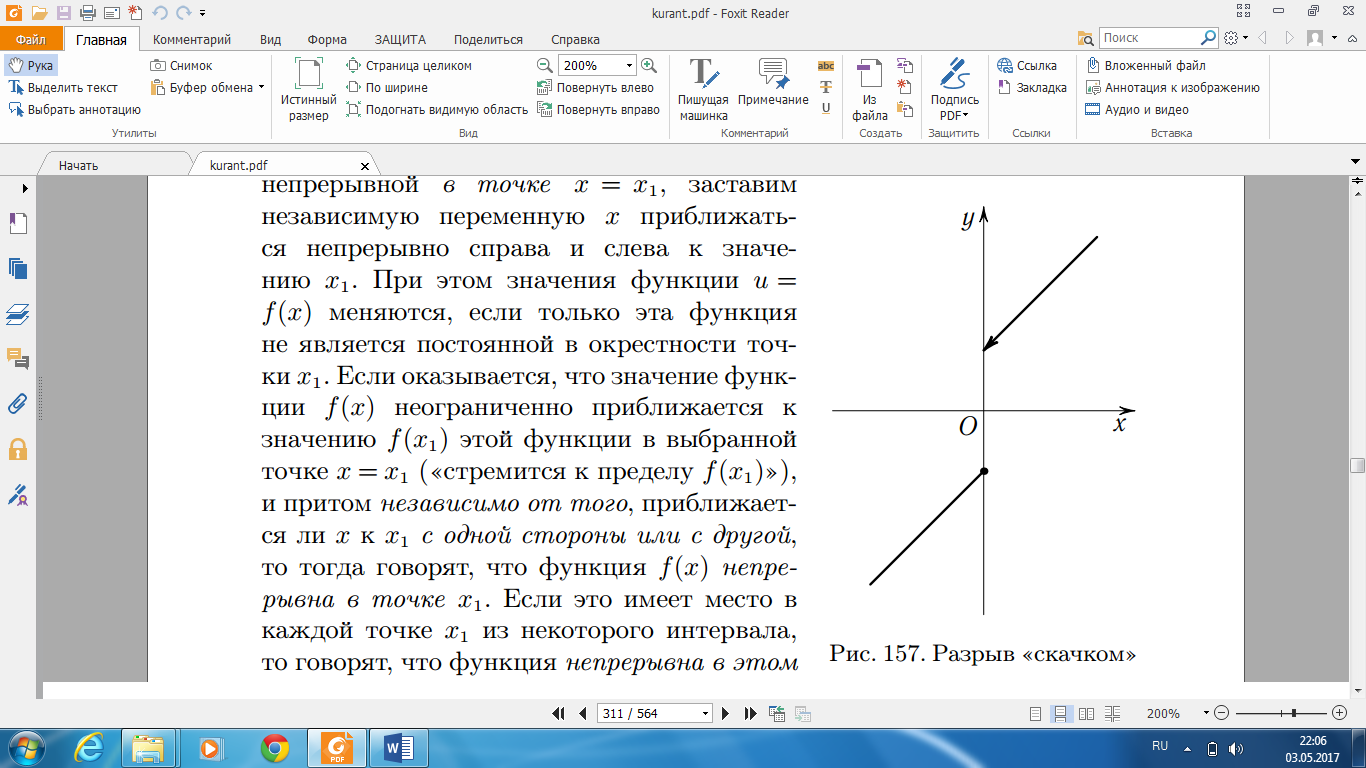
Task: Open the Справка ribbon tab
Action: [x=575, y=40]
